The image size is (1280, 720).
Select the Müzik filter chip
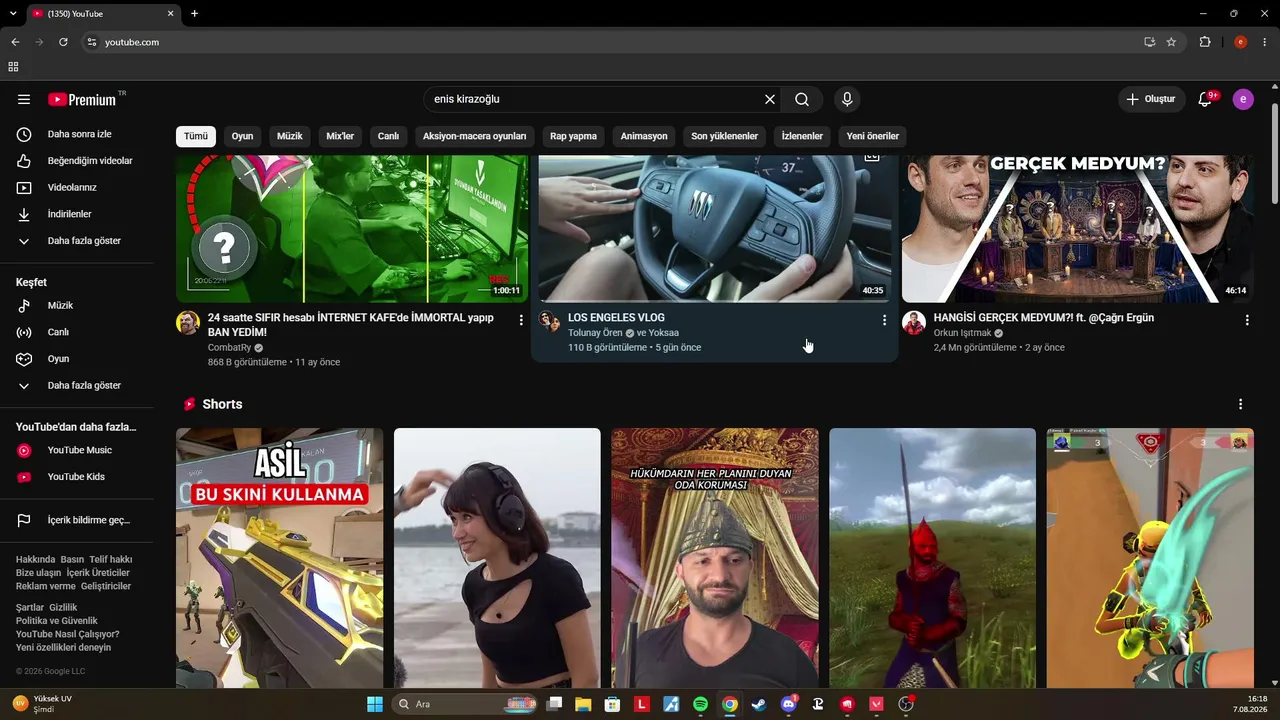(290, 136)
